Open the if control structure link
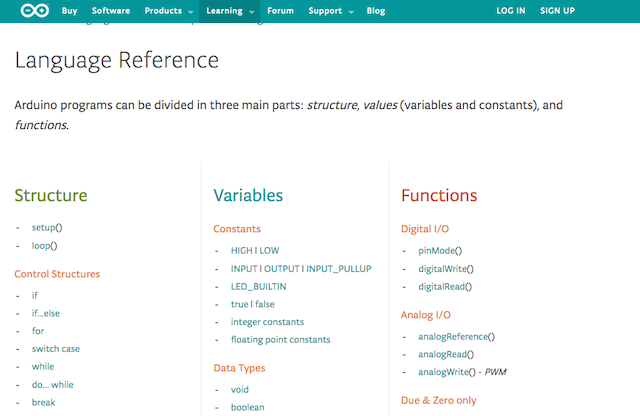The width and height of the screenshot is (640, 416). [35, 295]
